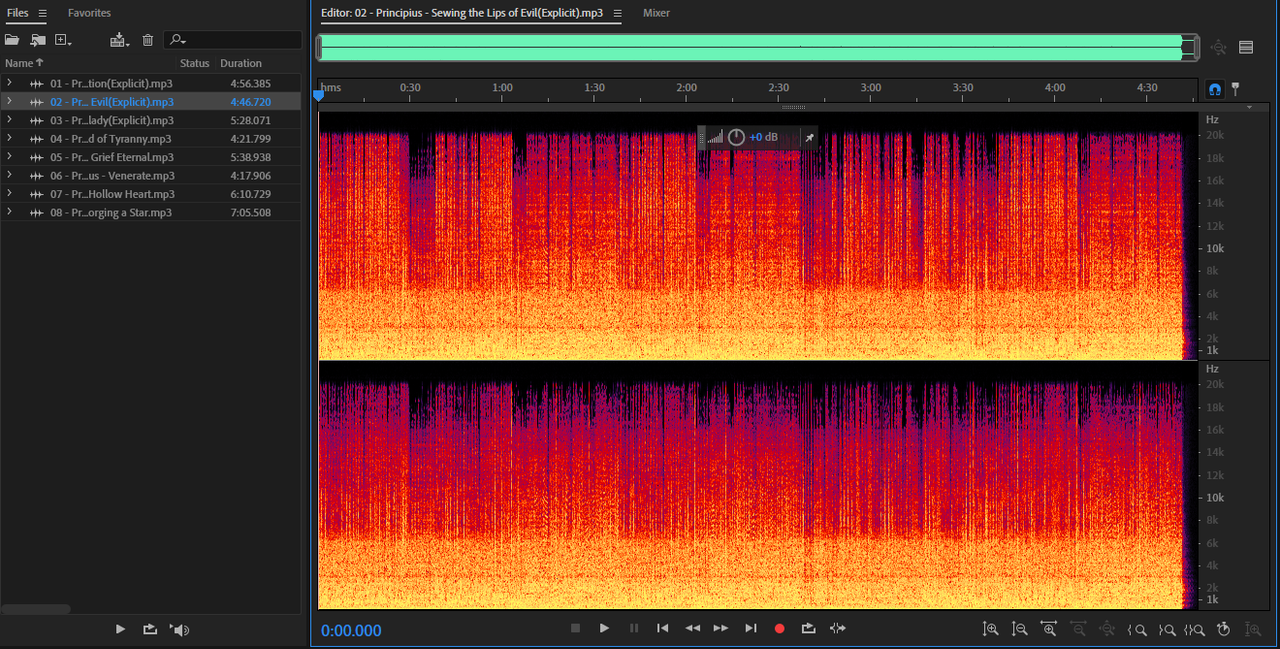1280x649 pixels.
Task: Click the Open File folder icon
Action: pos(12,40)
